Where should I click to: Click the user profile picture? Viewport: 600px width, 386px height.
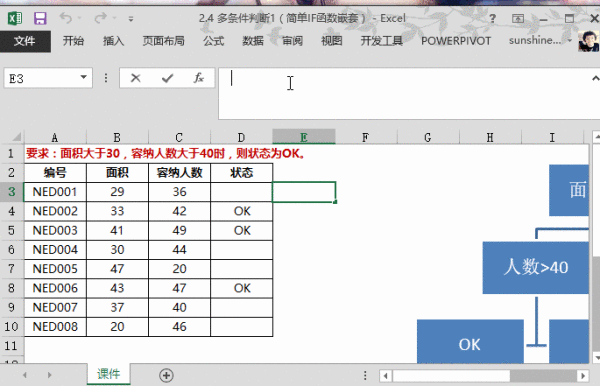pyautogui.click(x=589, y=41)
